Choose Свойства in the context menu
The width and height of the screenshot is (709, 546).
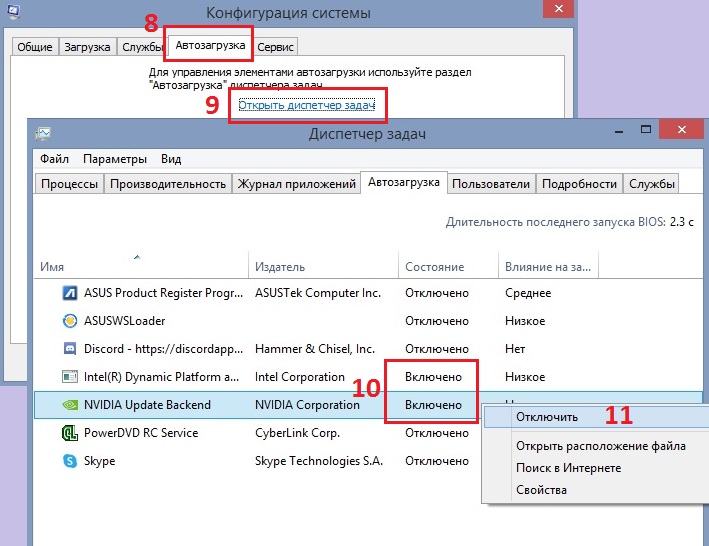[541, 490]
